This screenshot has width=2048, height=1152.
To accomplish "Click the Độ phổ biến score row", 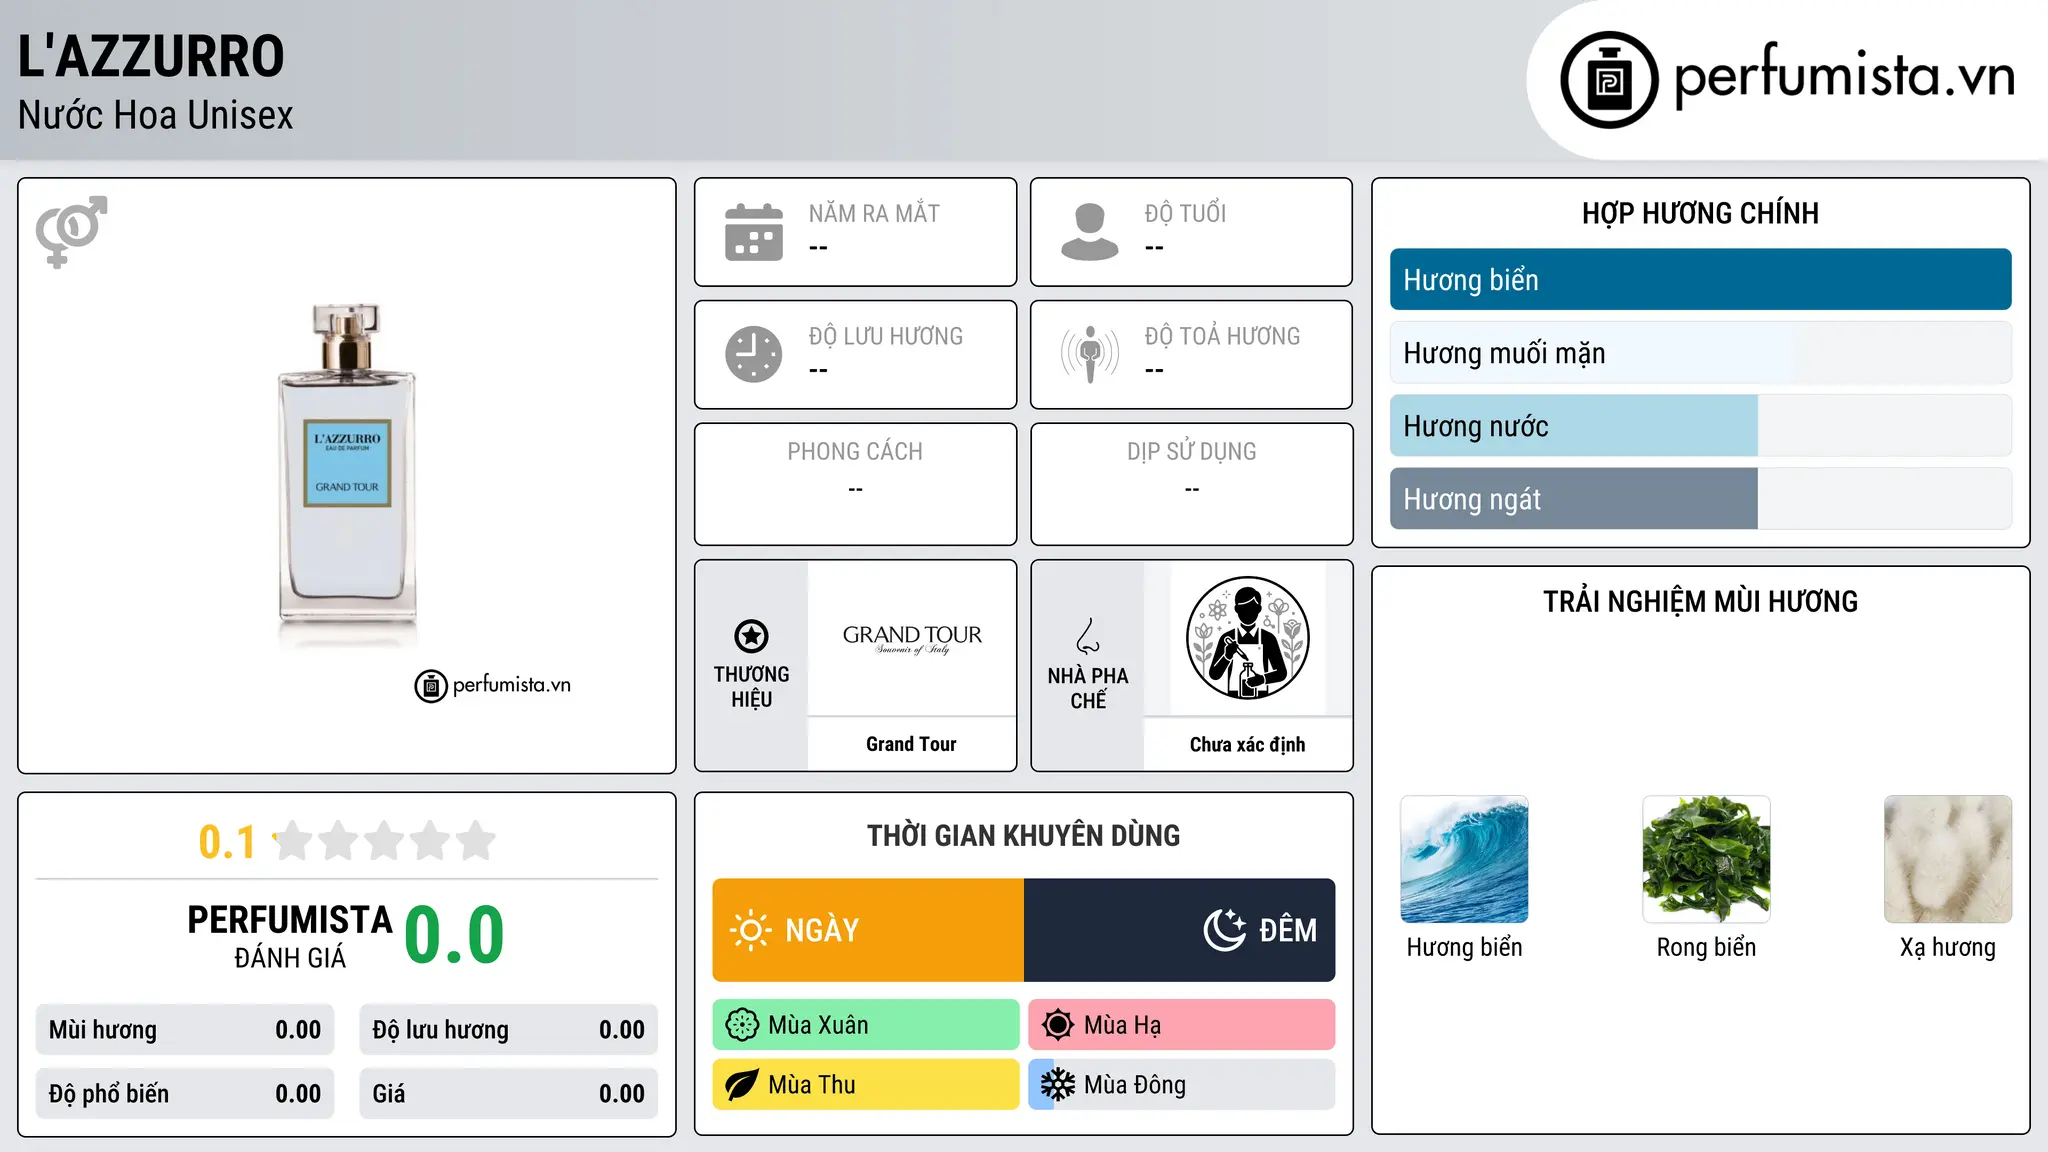I will click(185, 1094).
